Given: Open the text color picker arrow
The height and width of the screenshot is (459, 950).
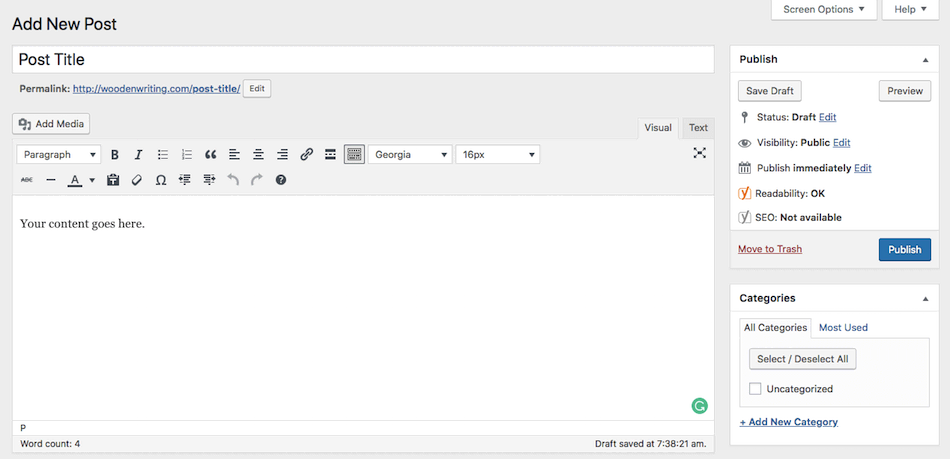Looking at the screenshot, I should click(x=92, y=180).
